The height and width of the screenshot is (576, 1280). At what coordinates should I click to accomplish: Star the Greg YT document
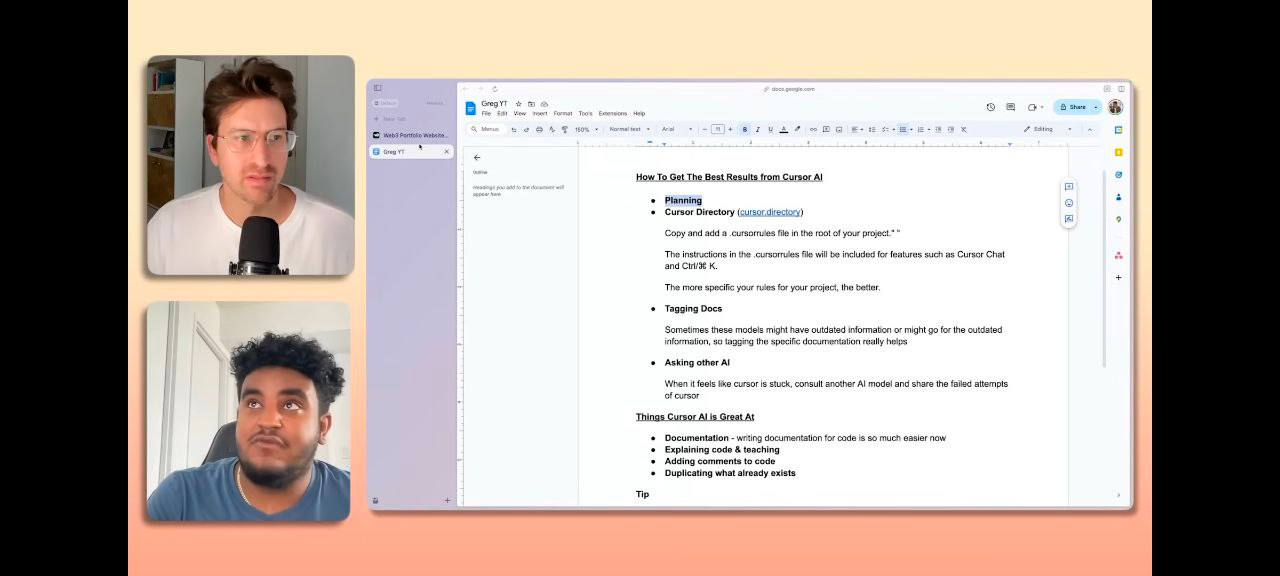(518, 104)
